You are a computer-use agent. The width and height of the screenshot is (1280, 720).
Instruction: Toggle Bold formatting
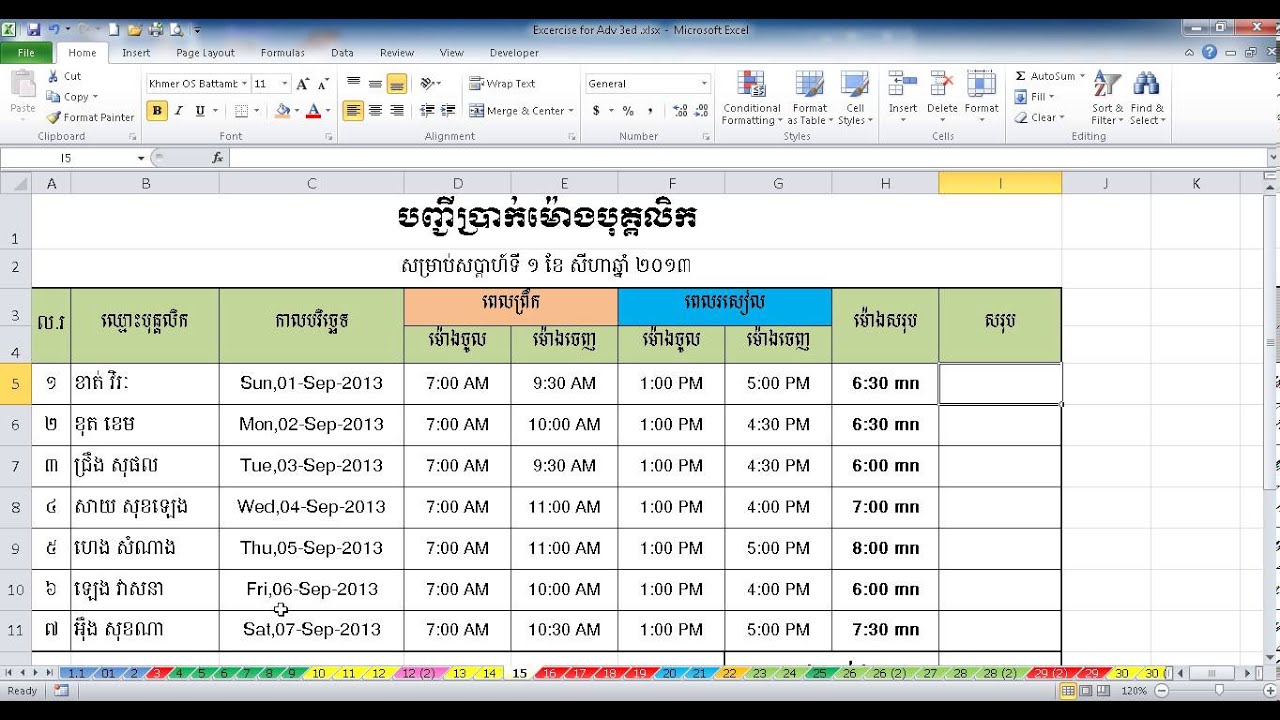(157, 111)
